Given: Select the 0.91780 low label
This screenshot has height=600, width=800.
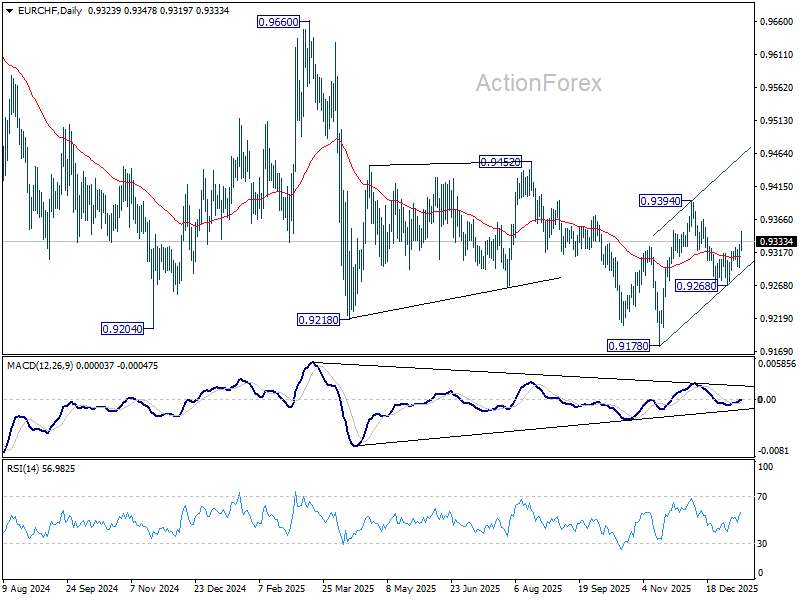Looking at the screenshot, I should coord(628,346).
